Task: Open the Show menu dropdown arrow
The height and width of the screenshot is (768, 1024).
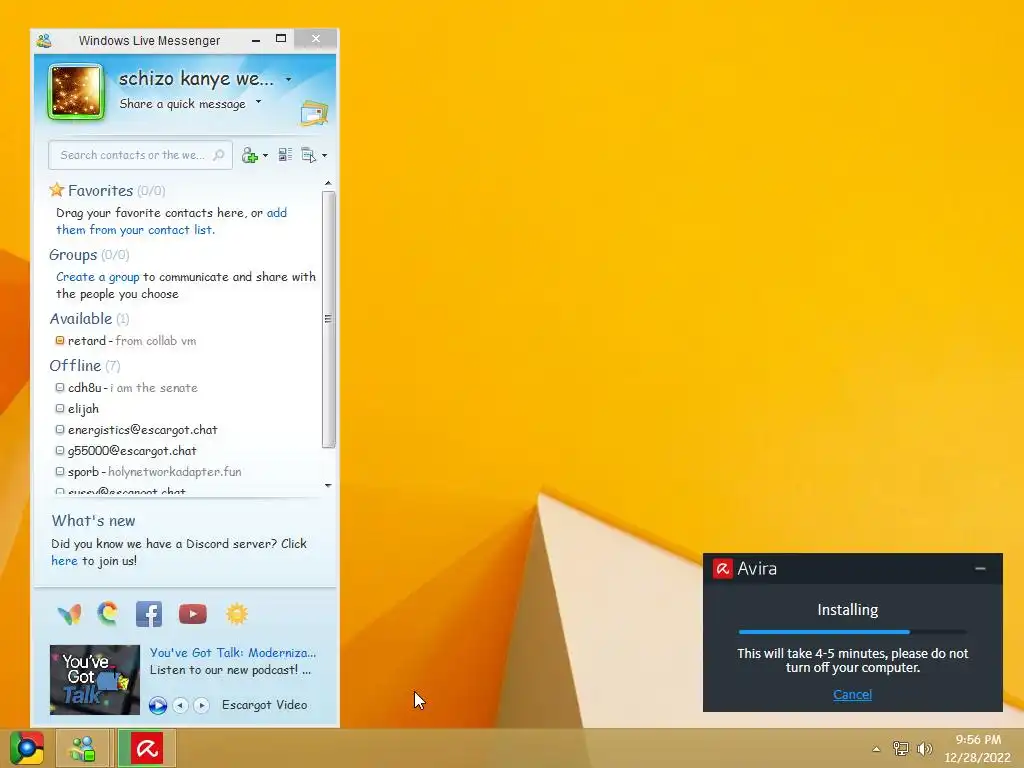Action: pyautogui.click(x=325, y=155)
